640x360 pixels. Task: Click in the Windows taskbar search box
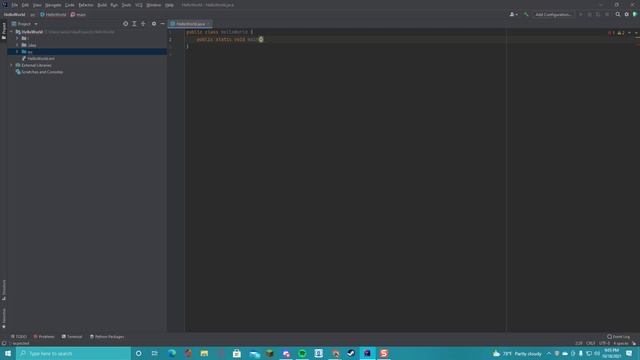[x=73, y=353]
